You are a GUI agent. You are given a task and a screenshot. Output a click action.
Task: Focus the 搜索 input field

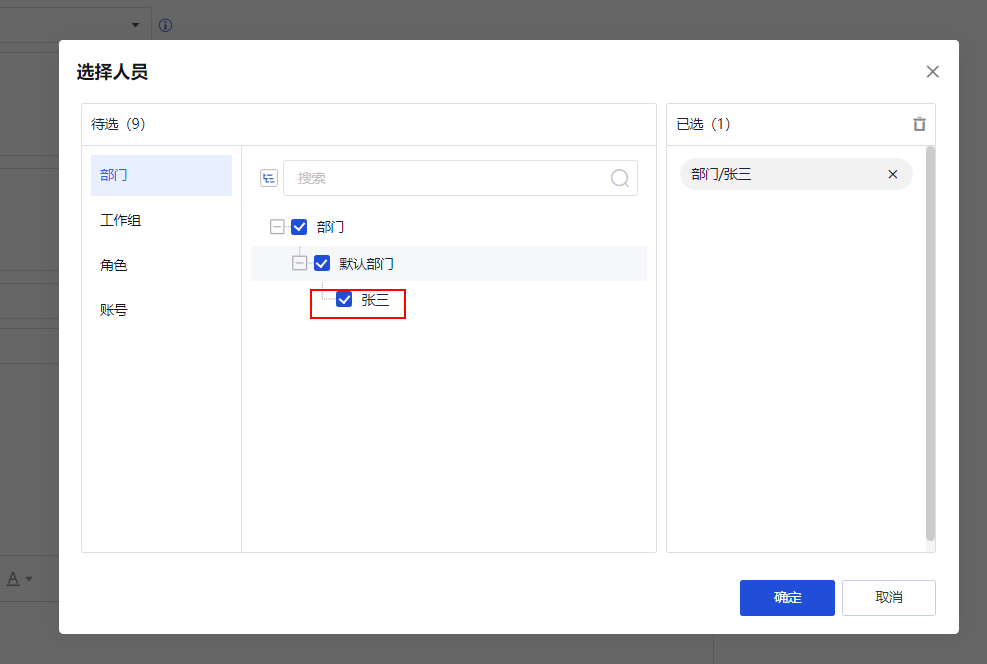click(x=450, y=178)
